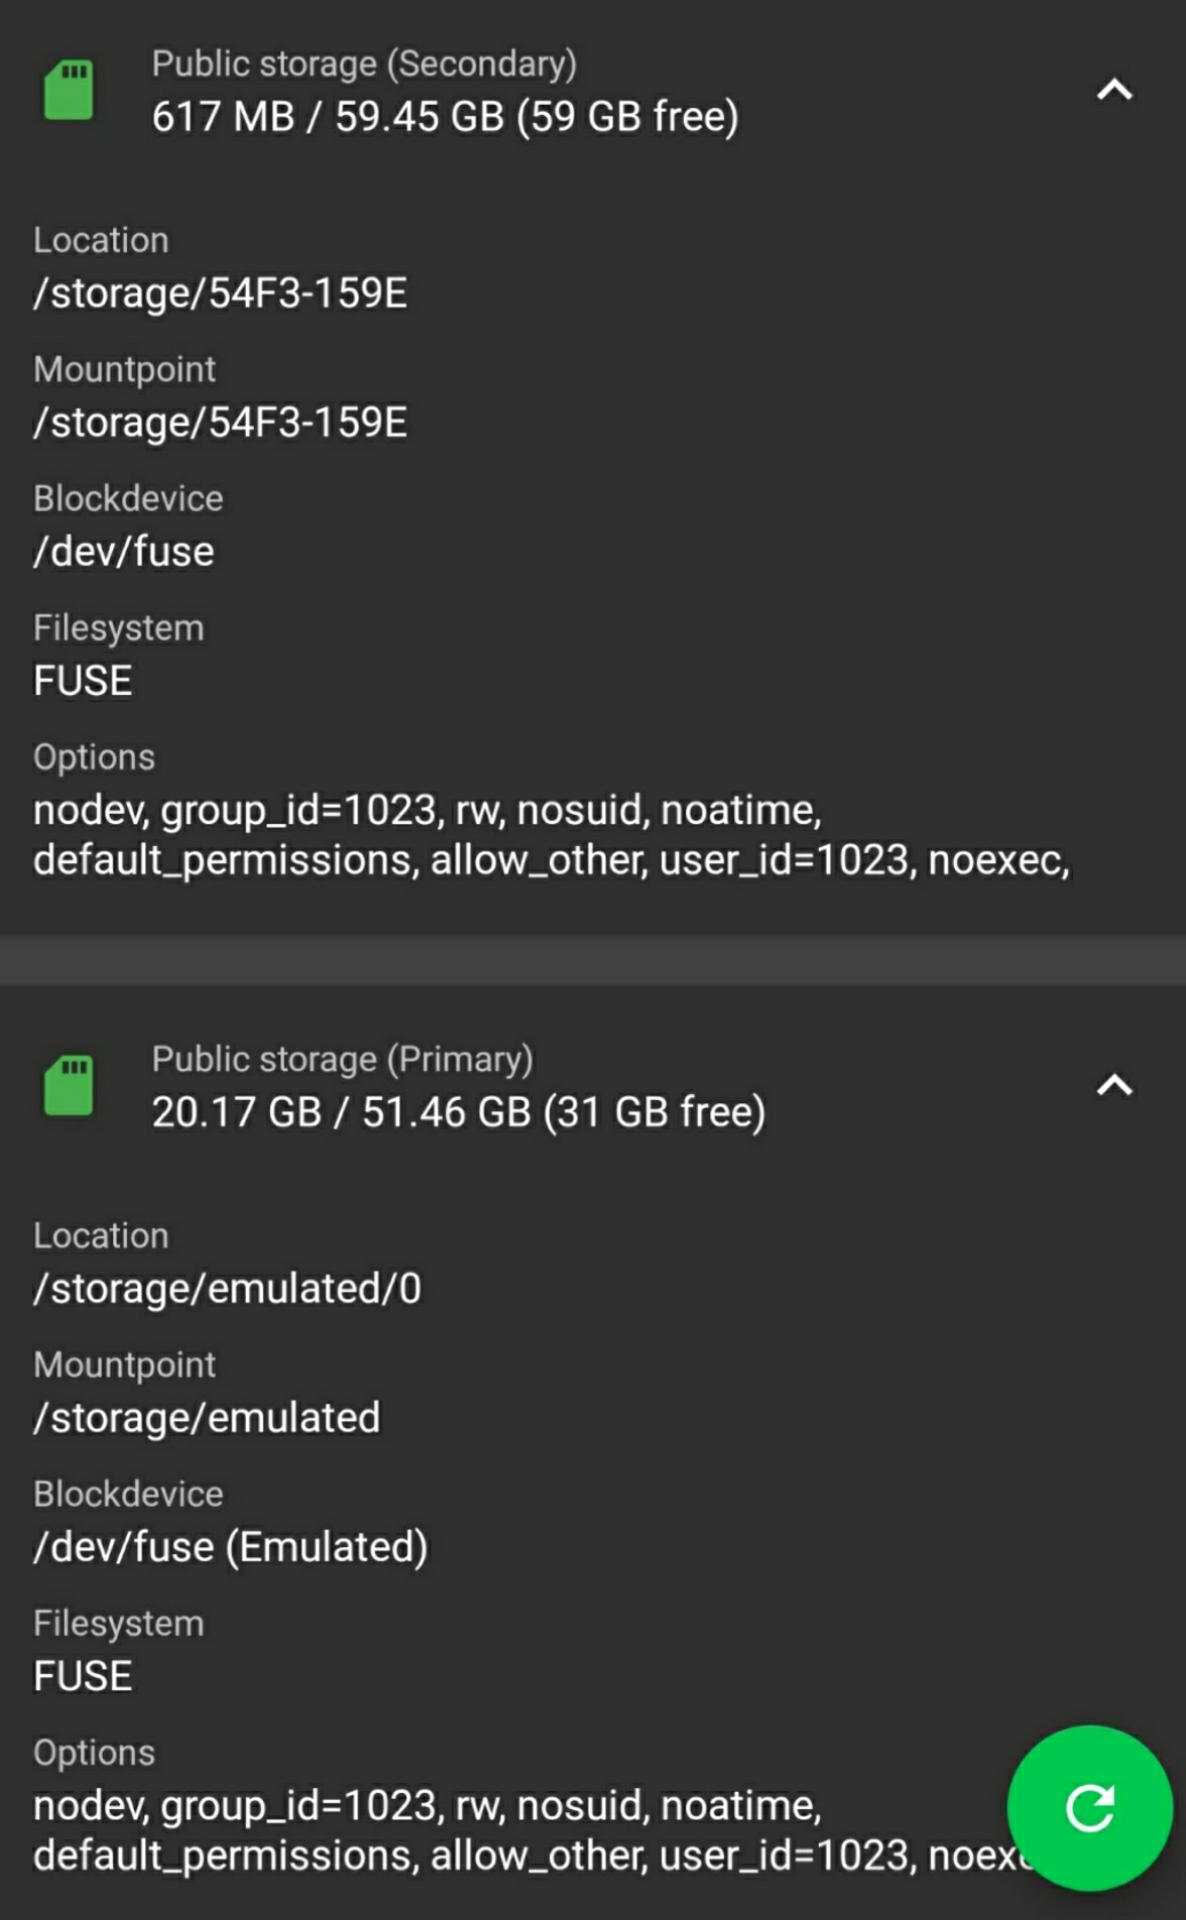1186x1920 pixels.
Task: Tap the /dev/fuse blockdevice value
Action: 124,551
